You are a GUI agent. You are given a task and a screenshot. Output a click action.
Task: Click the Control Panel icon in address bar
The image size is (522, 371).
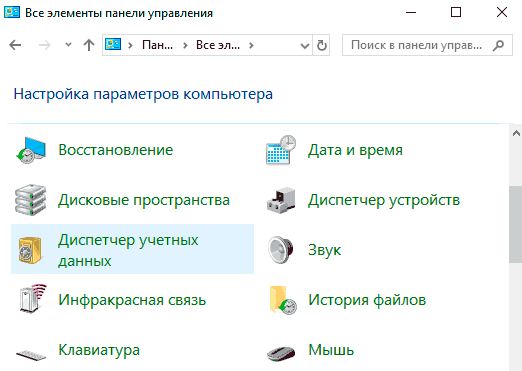pos(113,45)
